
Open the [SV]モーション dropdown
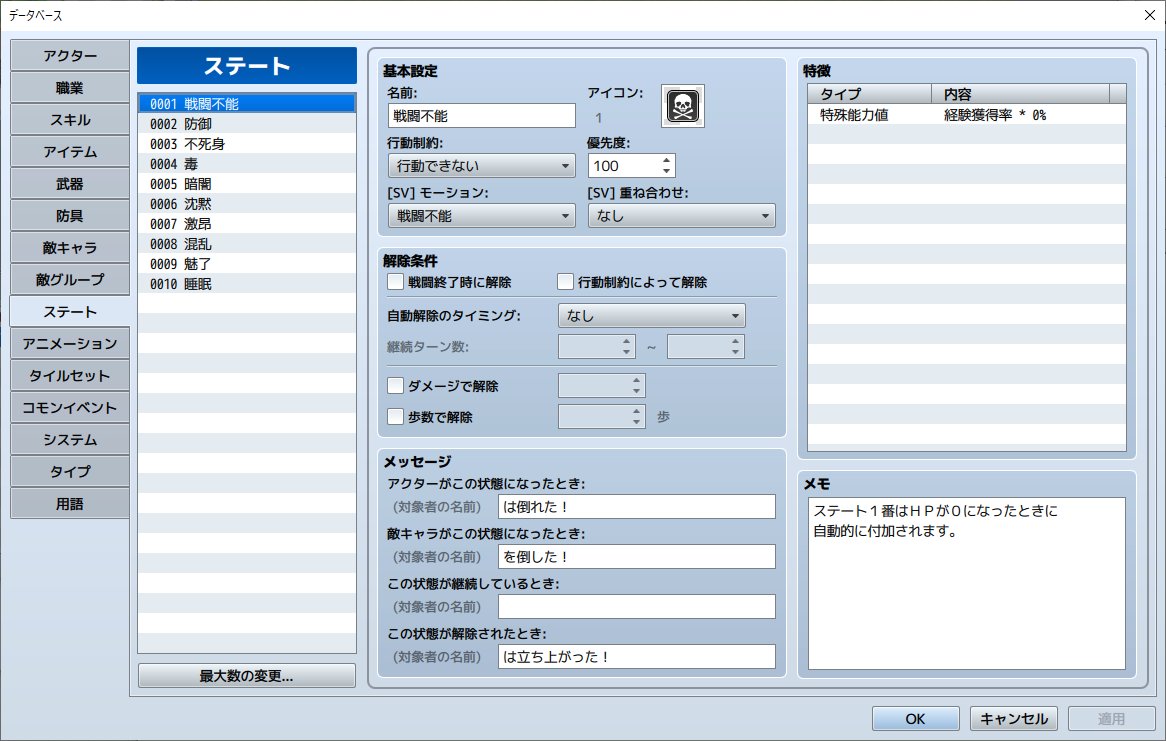[x=481, y=215]
